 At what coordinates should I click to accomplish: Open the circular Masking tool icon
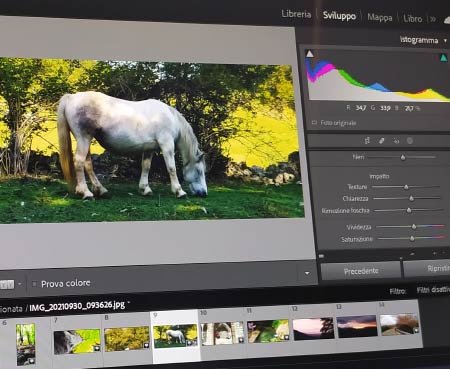click(x=410, y=141)
